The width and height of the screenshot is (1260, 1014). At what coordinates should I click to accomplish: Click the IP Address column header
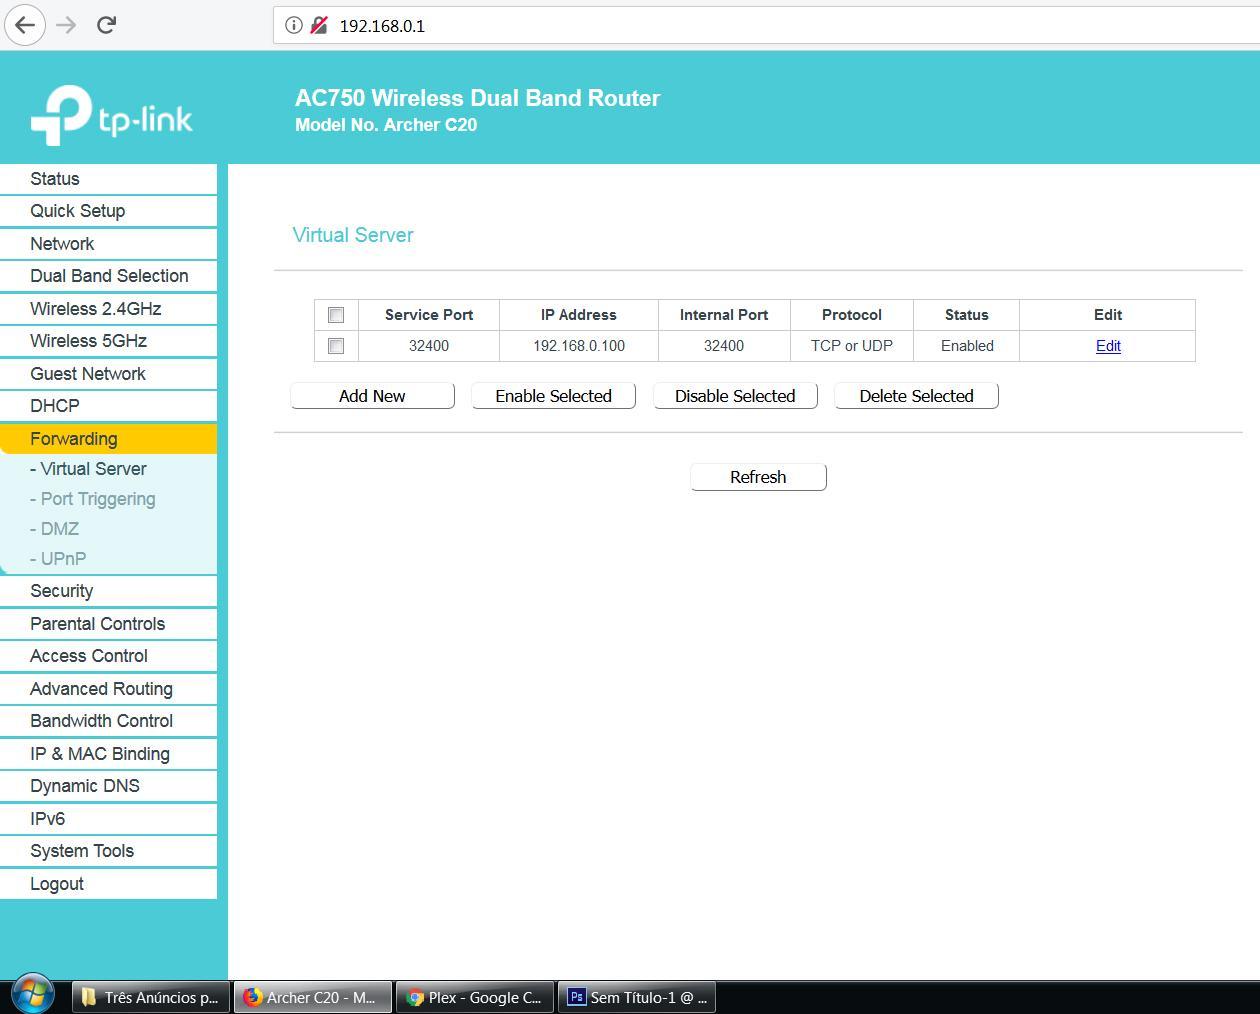pos(579,315)
